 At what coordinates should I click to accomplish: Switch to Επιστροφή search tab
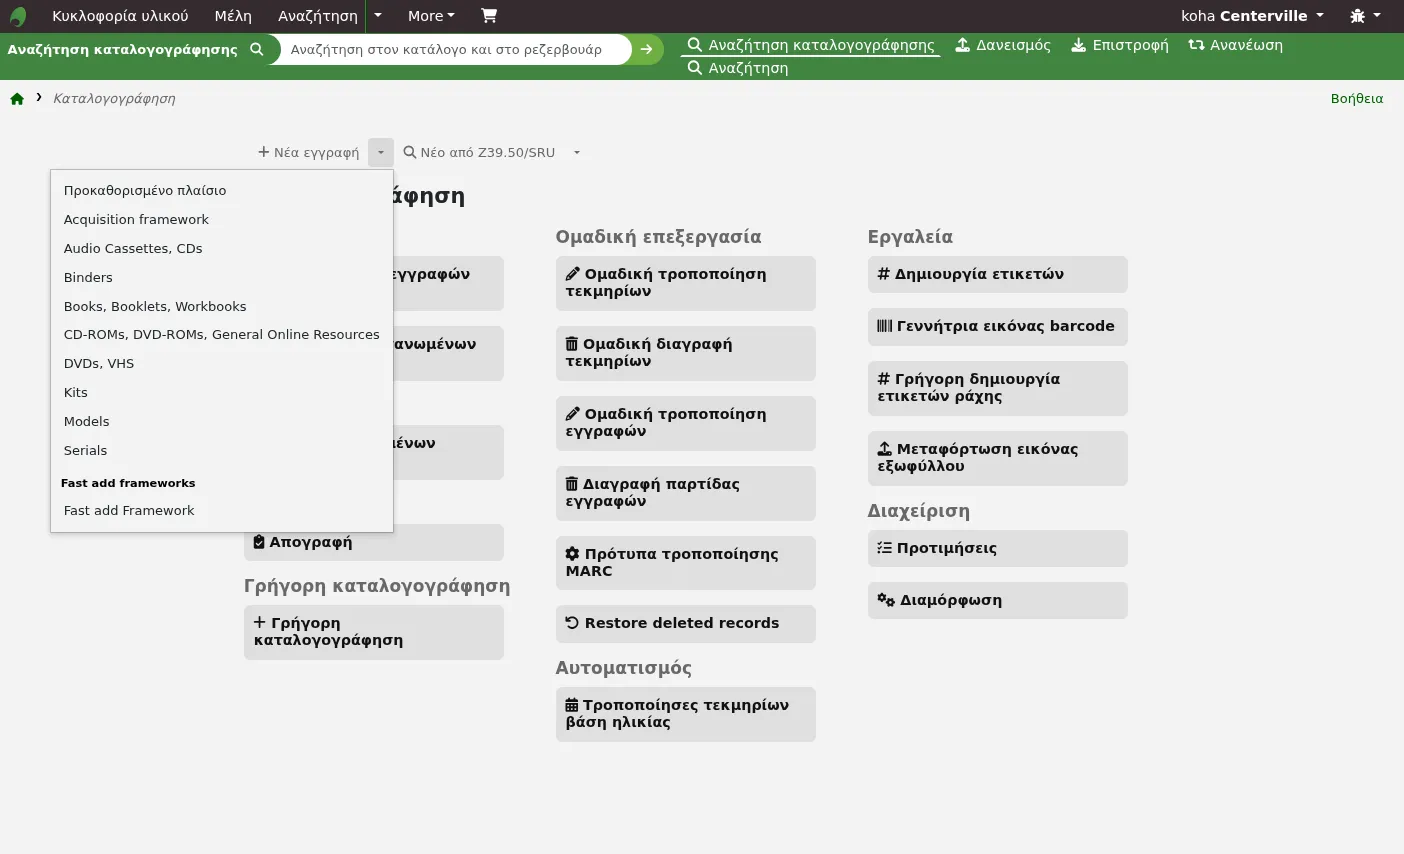click(x=1120, y=45)
